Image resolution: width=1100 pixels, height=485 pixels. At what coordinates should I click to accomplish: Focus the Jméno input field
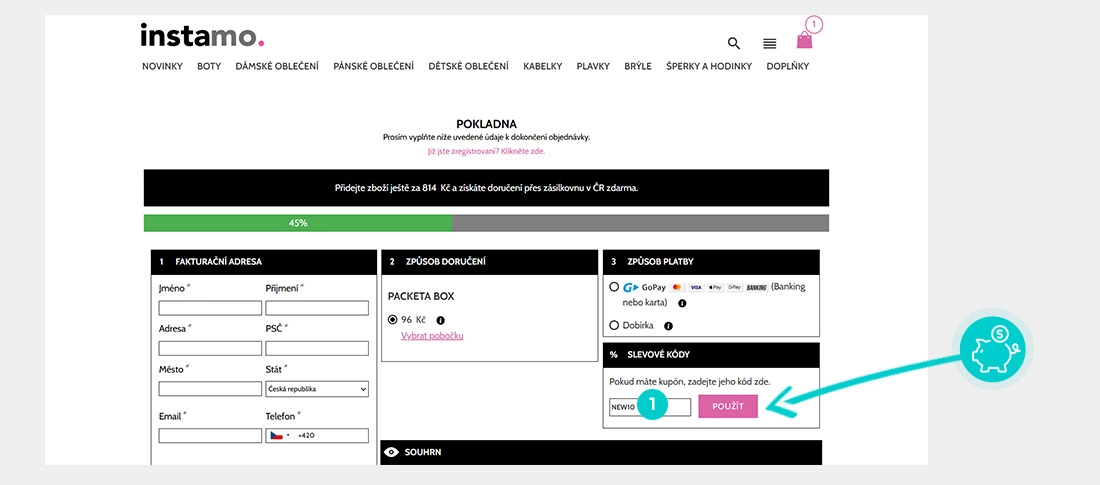210,308
